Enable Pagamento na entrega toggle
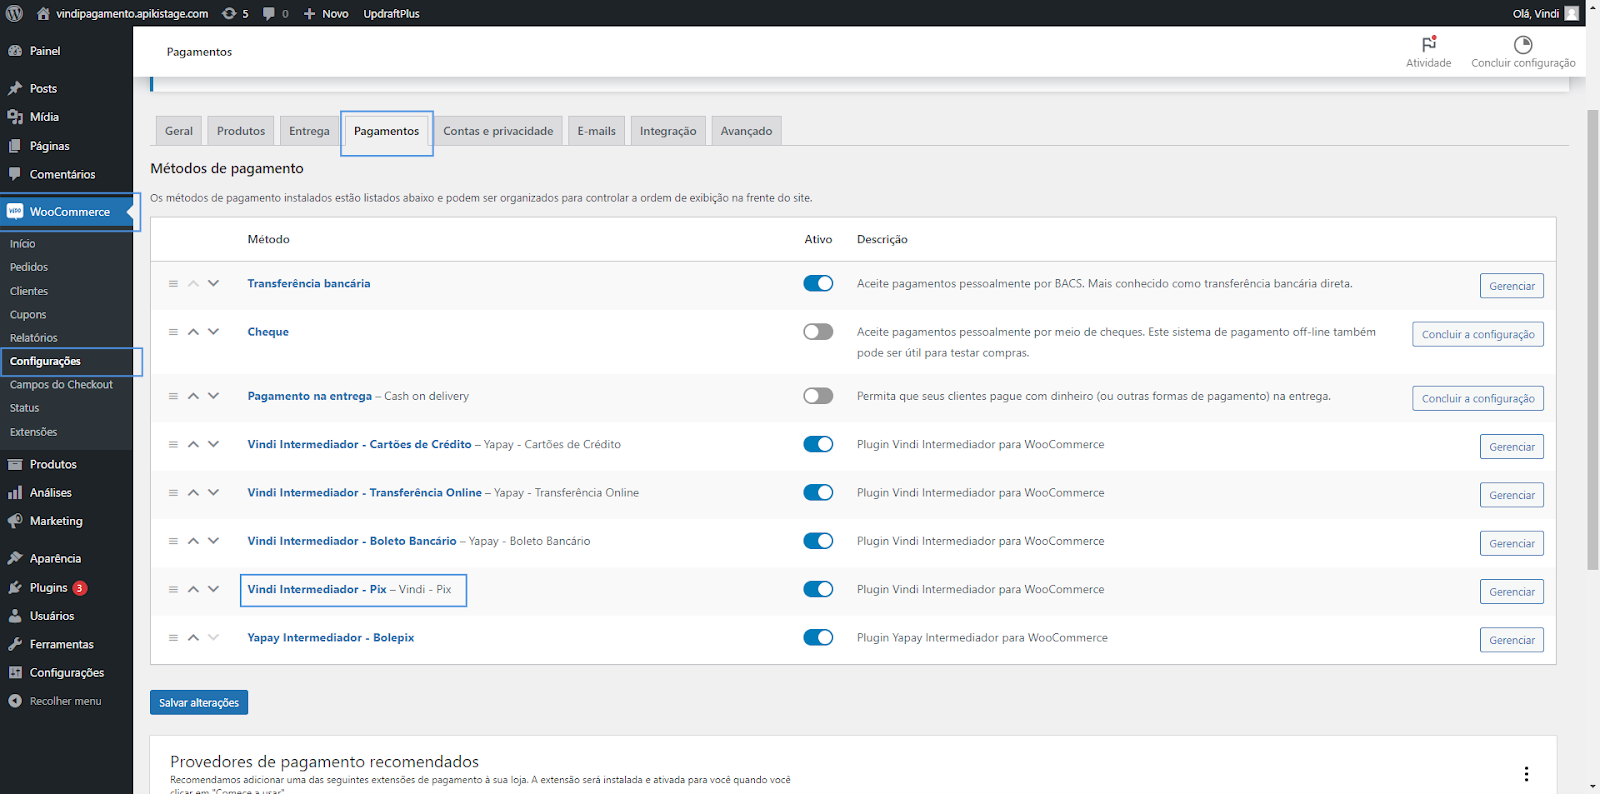Viewport: 1600px width, 794px height. tap(818, 396)
